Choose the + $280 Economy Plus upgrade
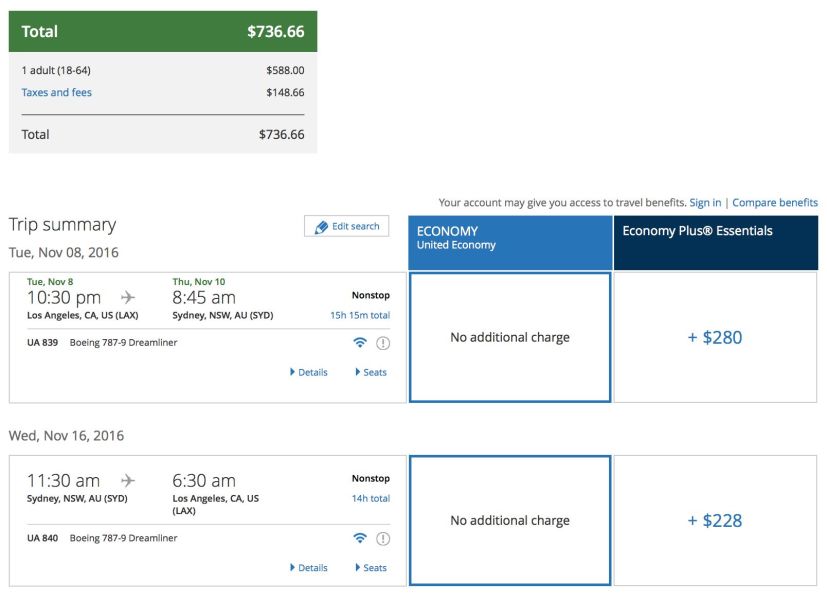Viewport: 827px width, 600px height. (x=715, y=337)
